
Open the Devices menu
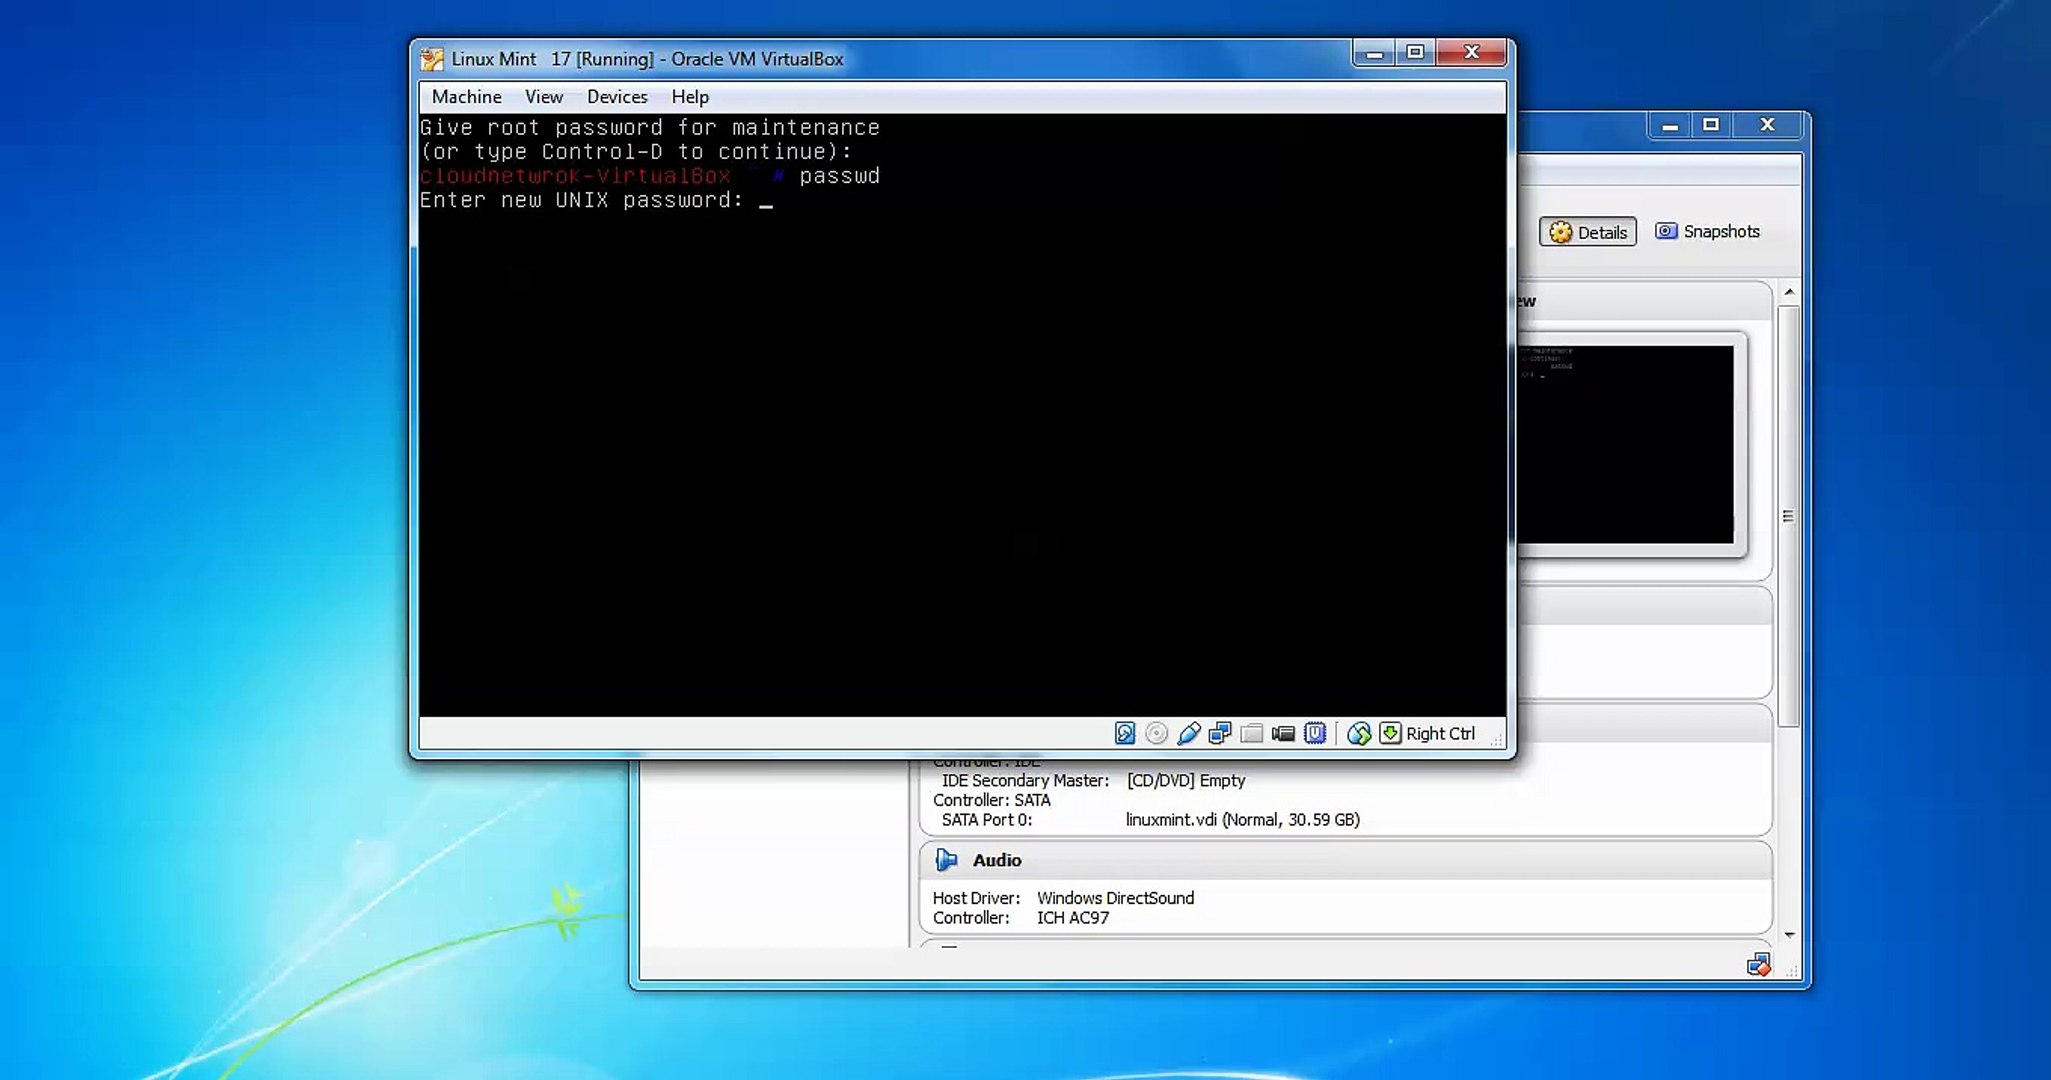pos(617,96)
